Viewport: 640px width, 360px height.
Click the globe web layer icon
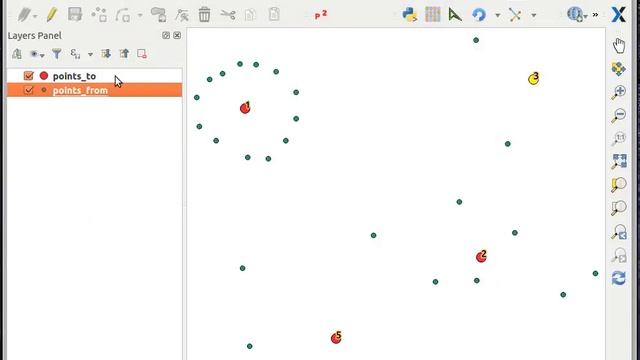(x=576, y=14)
